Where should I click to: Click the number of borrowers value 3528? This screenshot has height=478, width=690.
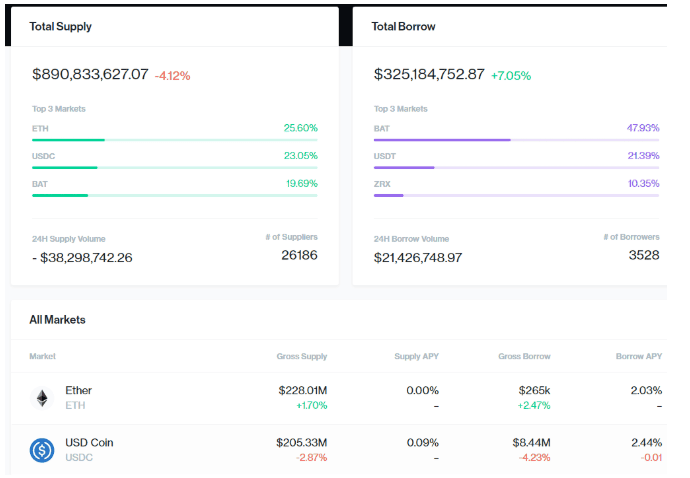pyautogui.click(x=644, y=255)
